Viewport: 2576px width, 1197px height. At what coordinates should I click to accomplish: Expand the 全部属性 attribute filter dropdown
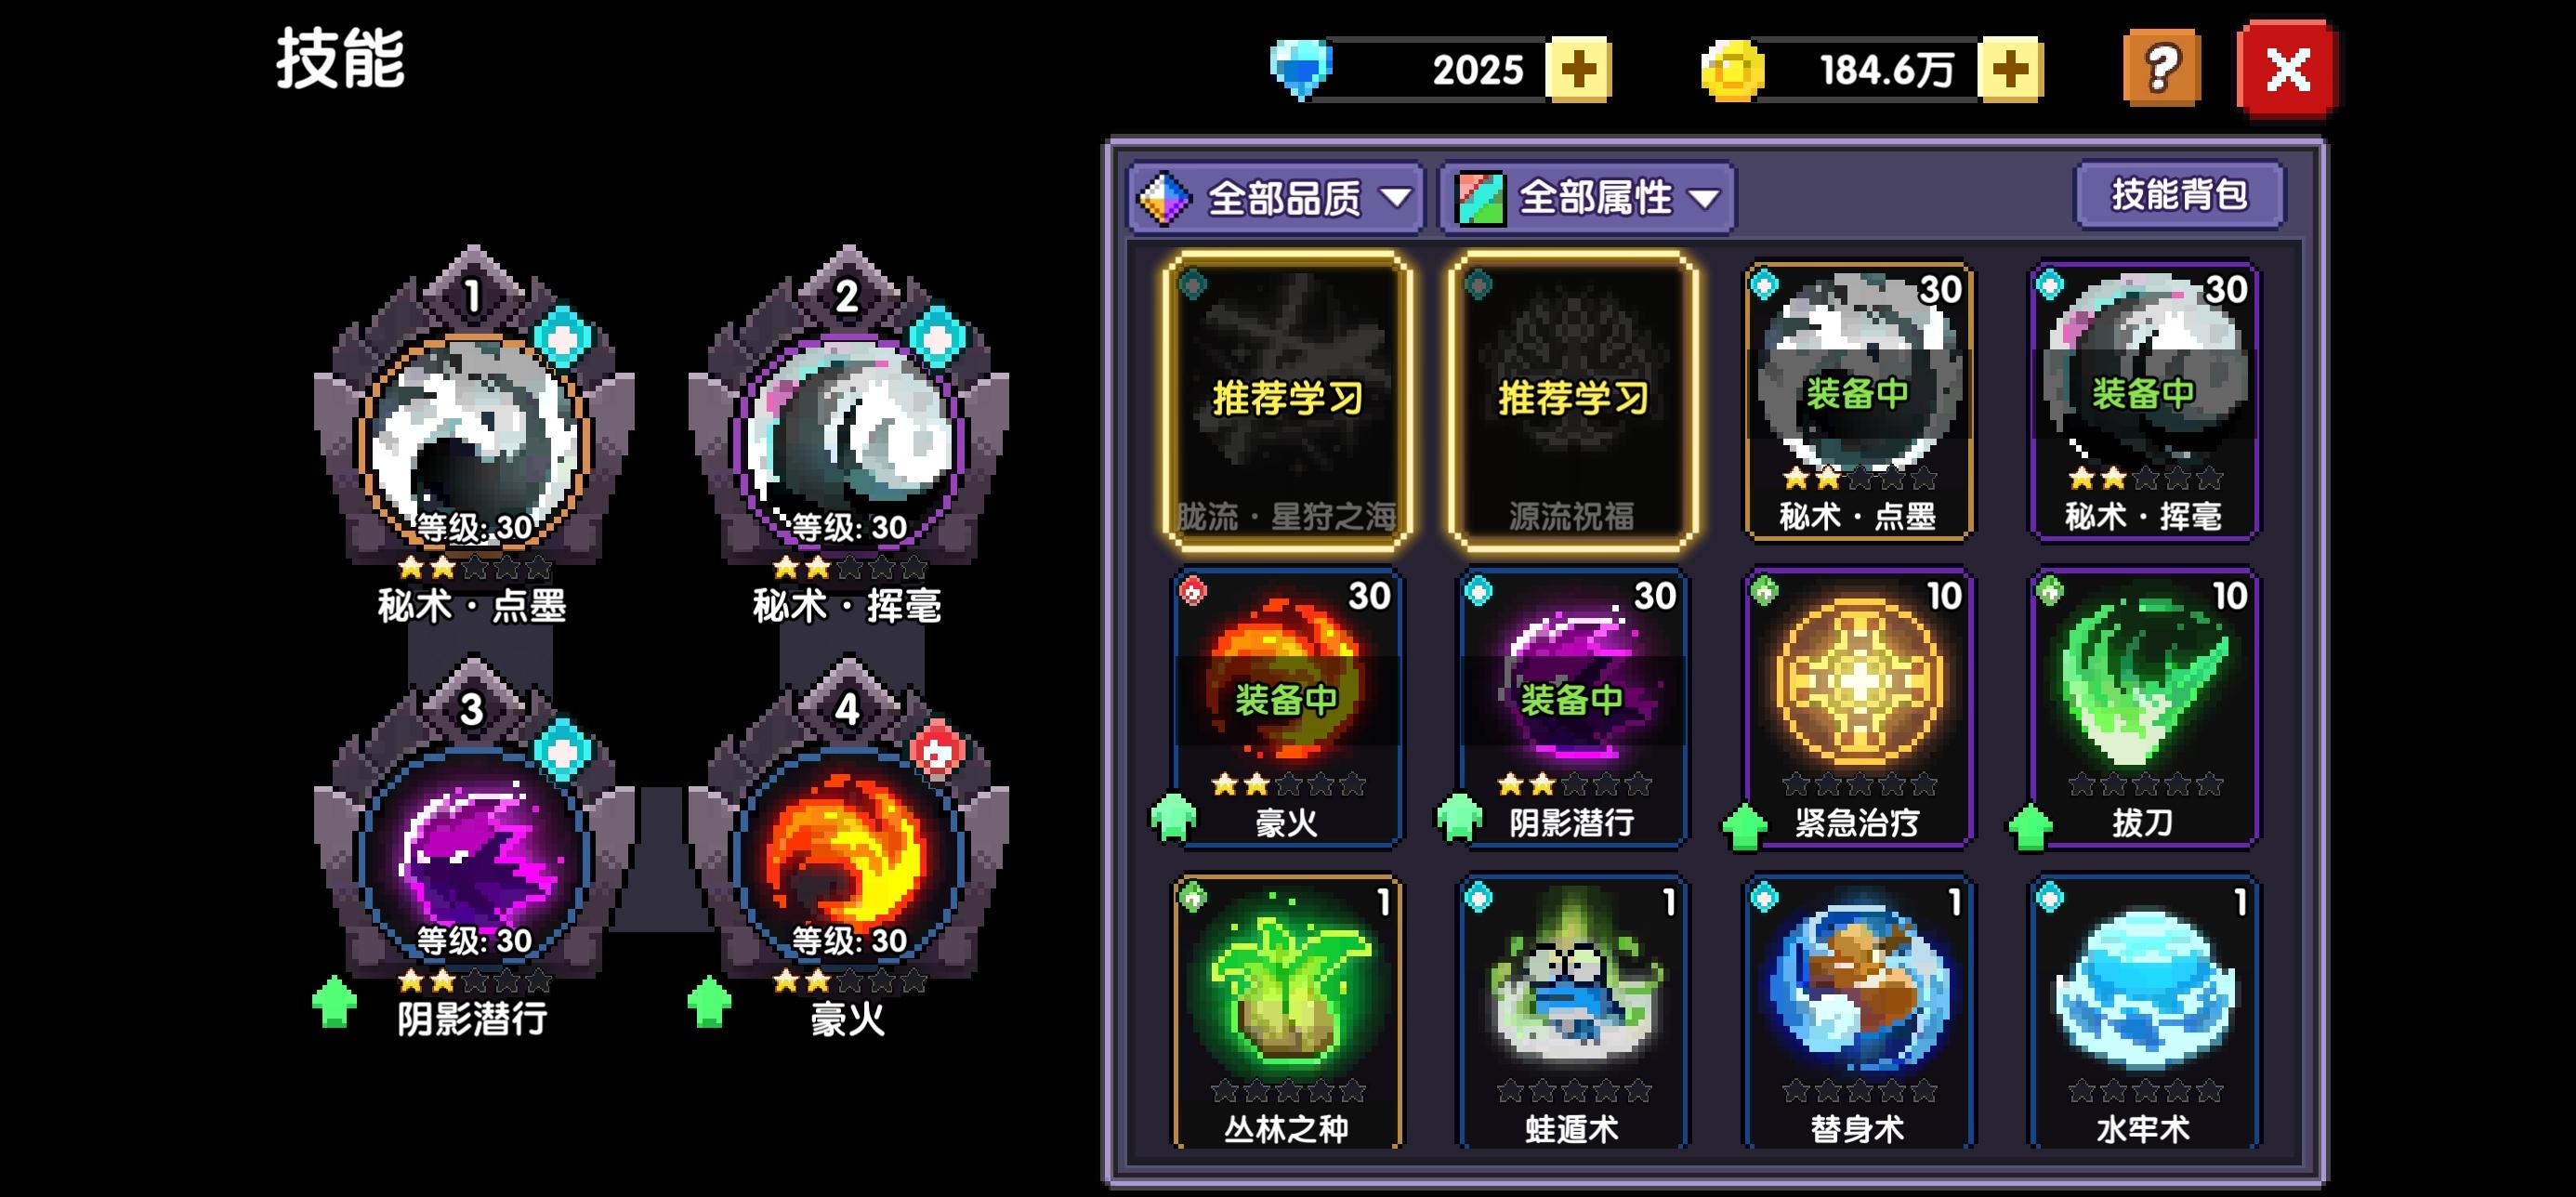(1587, 198)
